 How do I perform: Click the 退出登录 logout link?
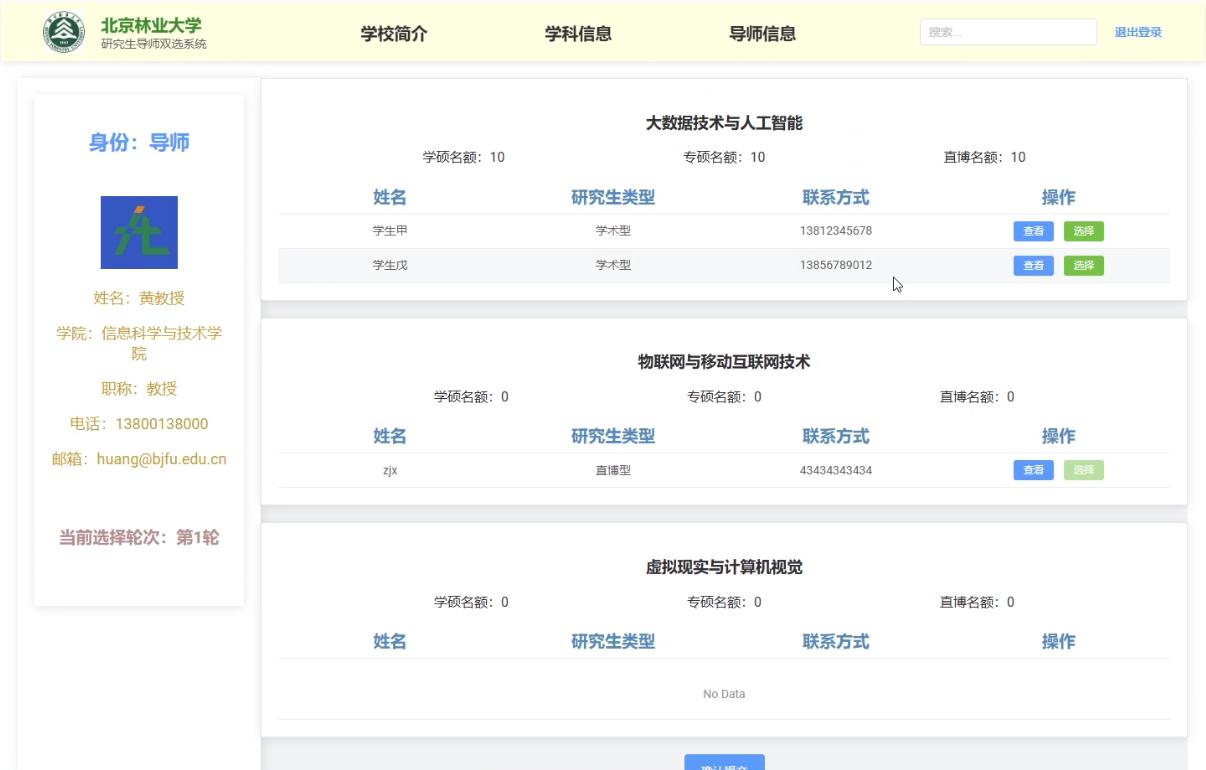1138,31
